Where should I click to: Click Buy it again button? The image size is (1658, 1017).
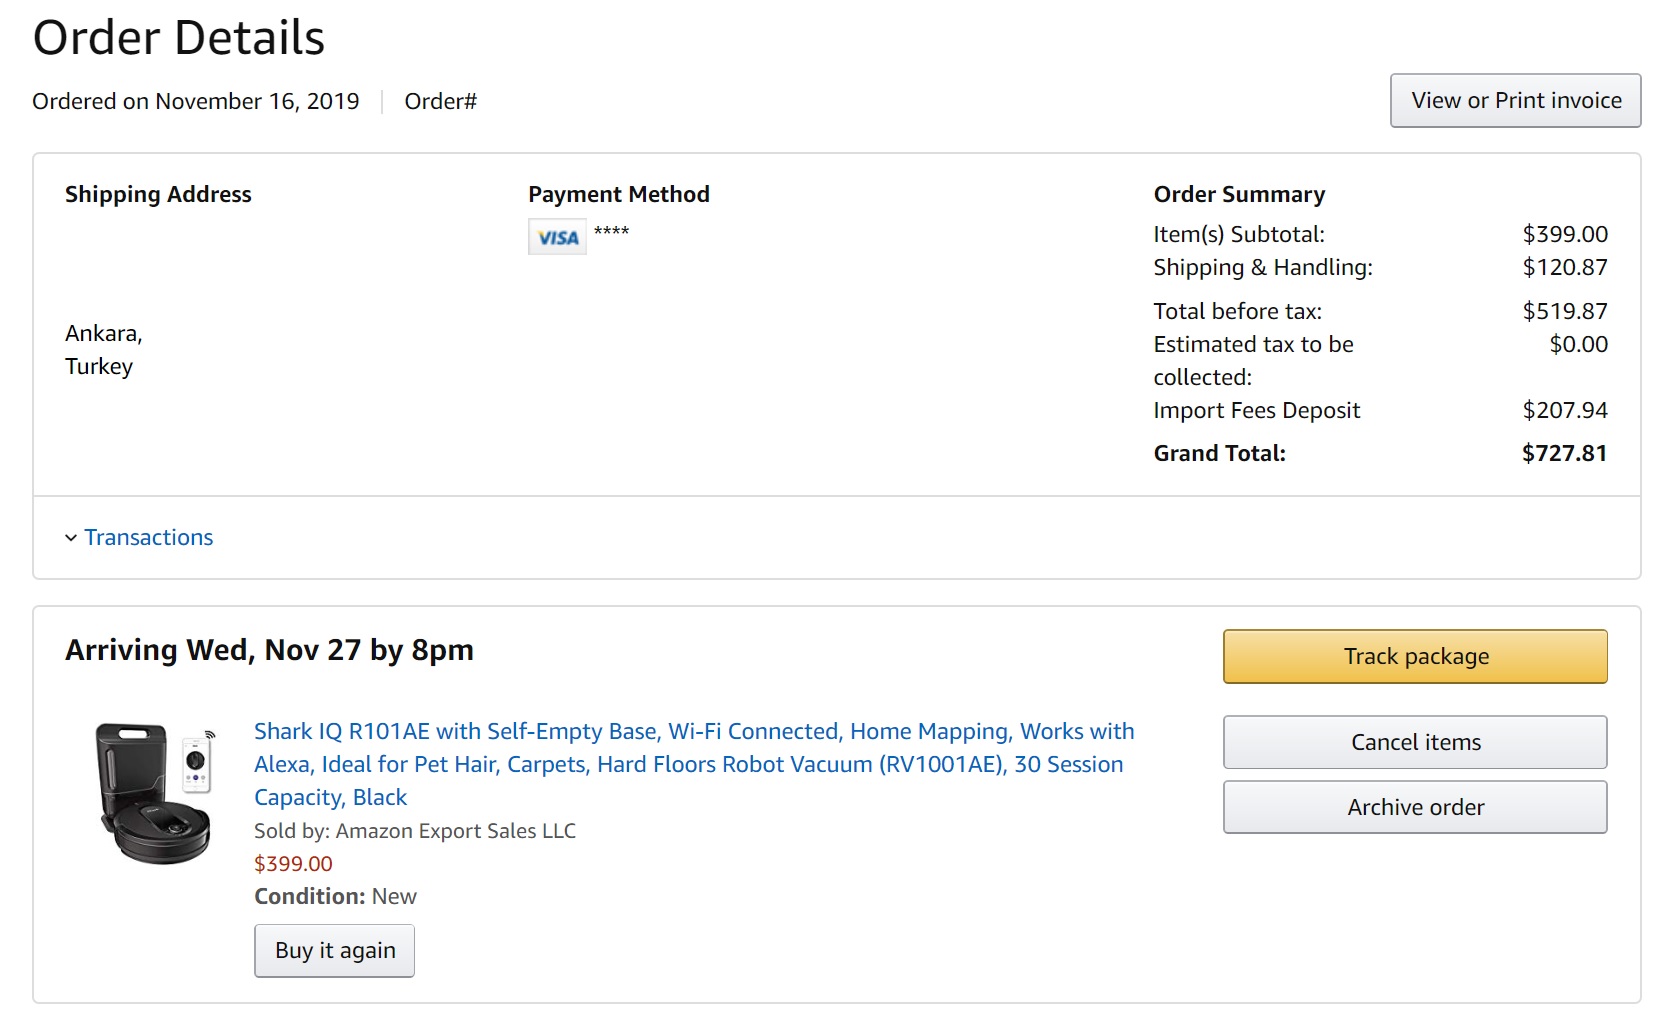(335, 950)
